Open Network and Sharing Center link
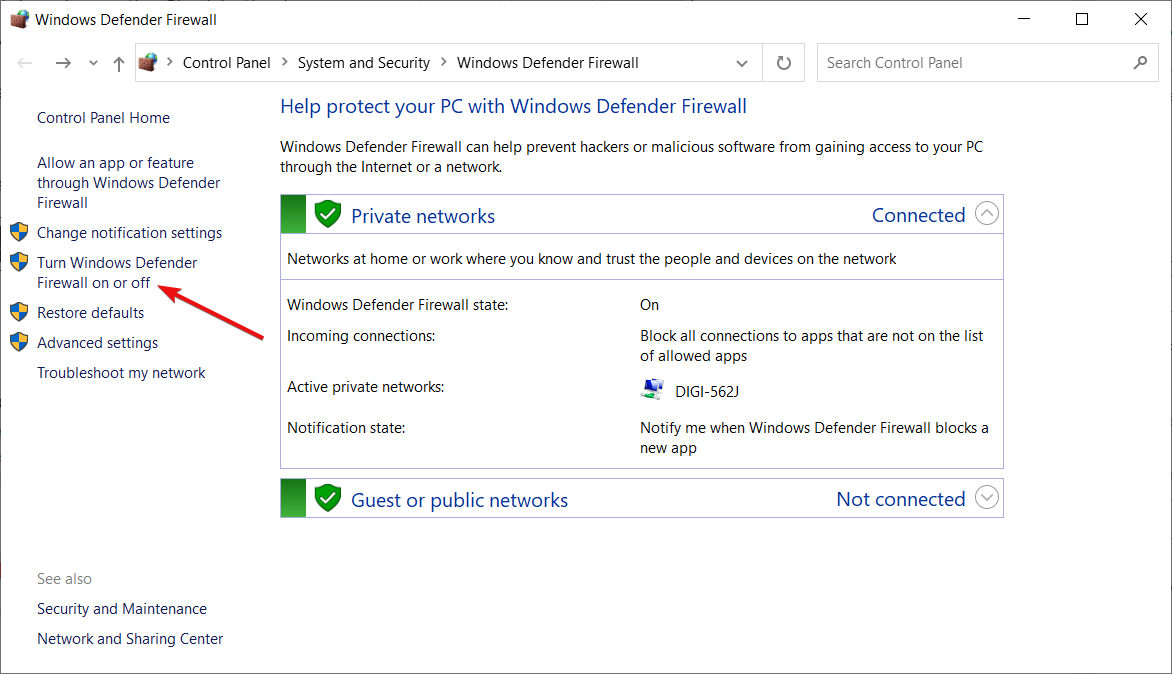This screenshot has width=1172, height=674. point(130,639)
